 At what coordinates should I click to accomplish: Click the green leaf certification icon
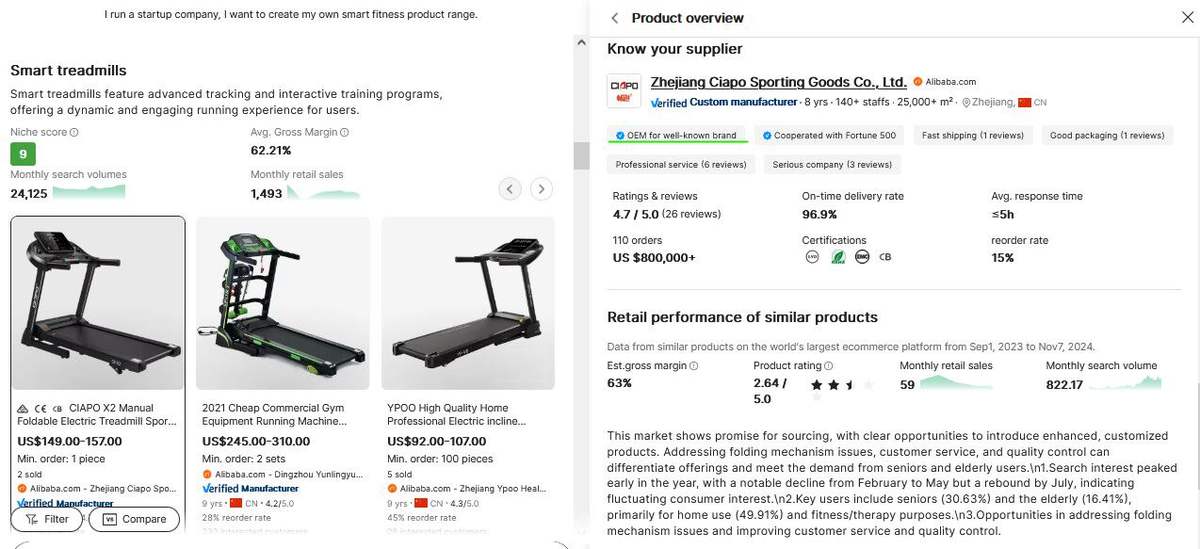(x=838, y=257)
